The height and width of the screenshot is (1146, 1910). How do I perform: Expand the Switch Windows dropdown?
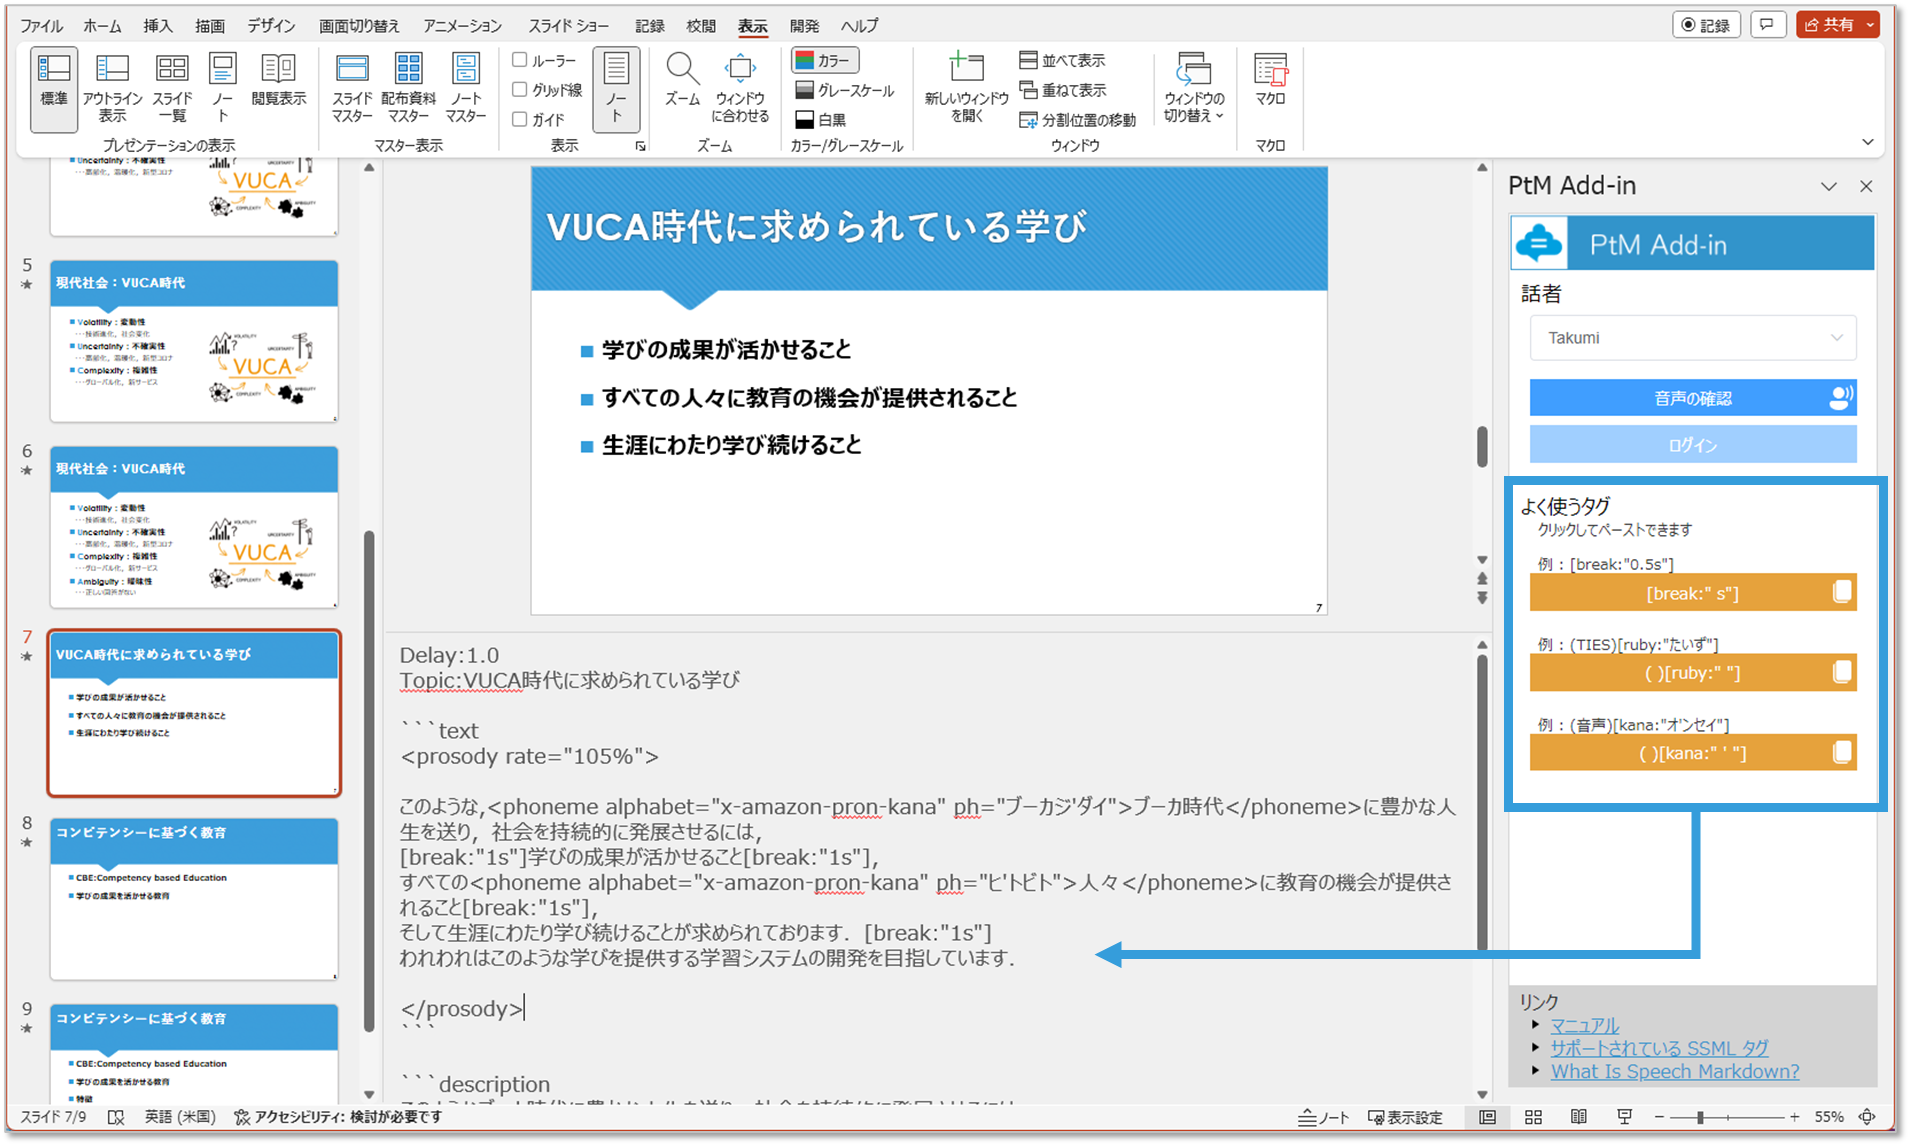point(1193,87)
